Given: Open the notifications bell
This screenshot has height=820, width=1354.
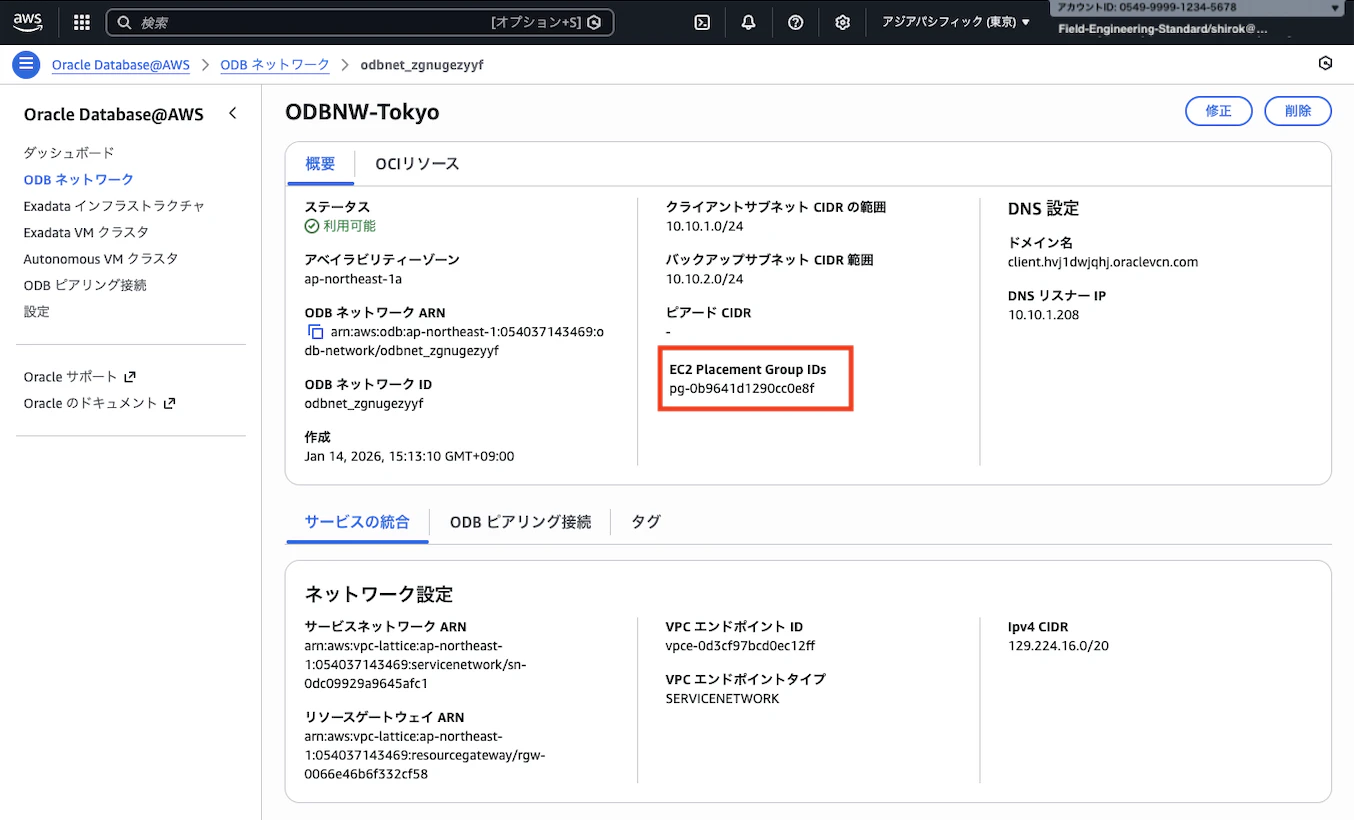Looking at the screenshot, I should tap(748, 22).
